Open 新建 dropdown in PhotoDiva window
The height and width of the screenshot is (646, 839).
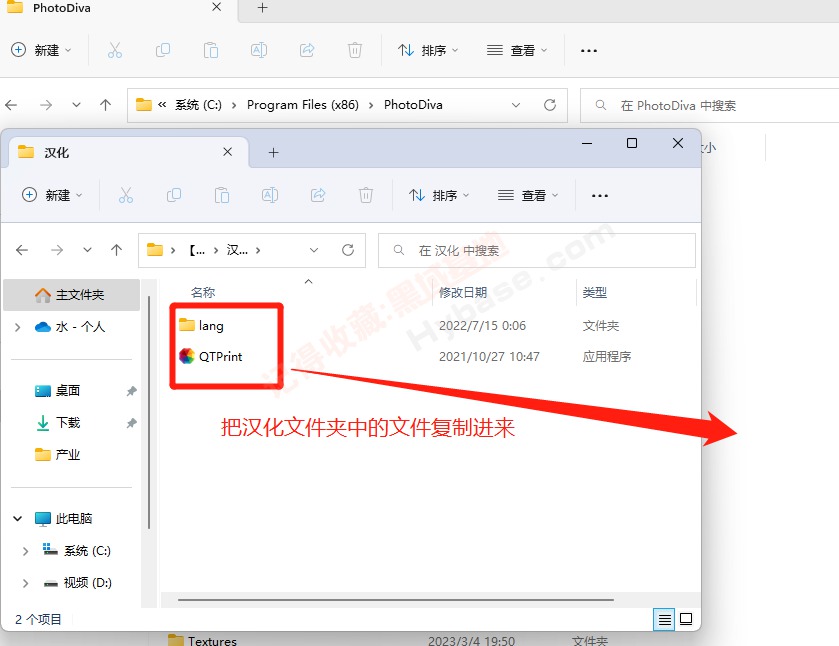point(41,50)
